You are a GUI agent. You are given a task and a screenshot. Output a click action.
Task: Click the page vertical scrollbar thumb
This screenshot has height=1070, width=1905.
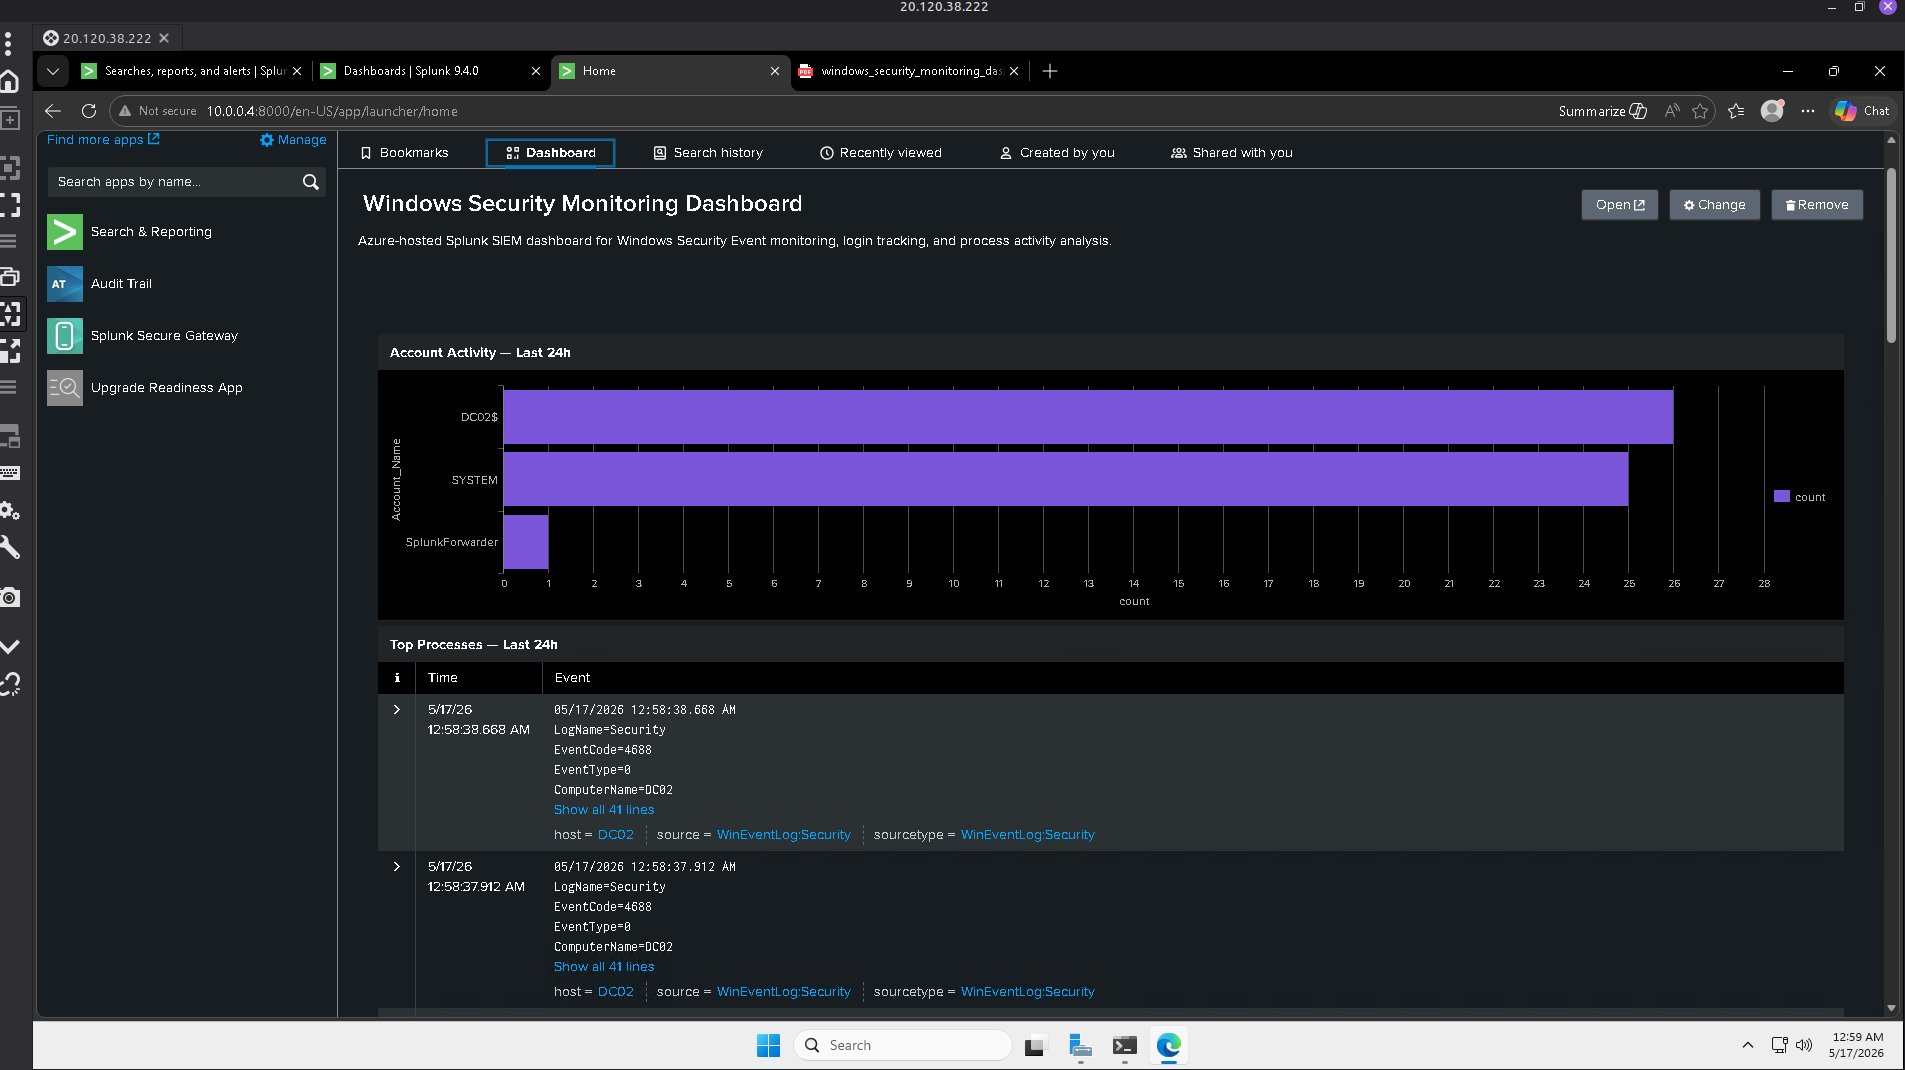click(x=1891, y=255)
